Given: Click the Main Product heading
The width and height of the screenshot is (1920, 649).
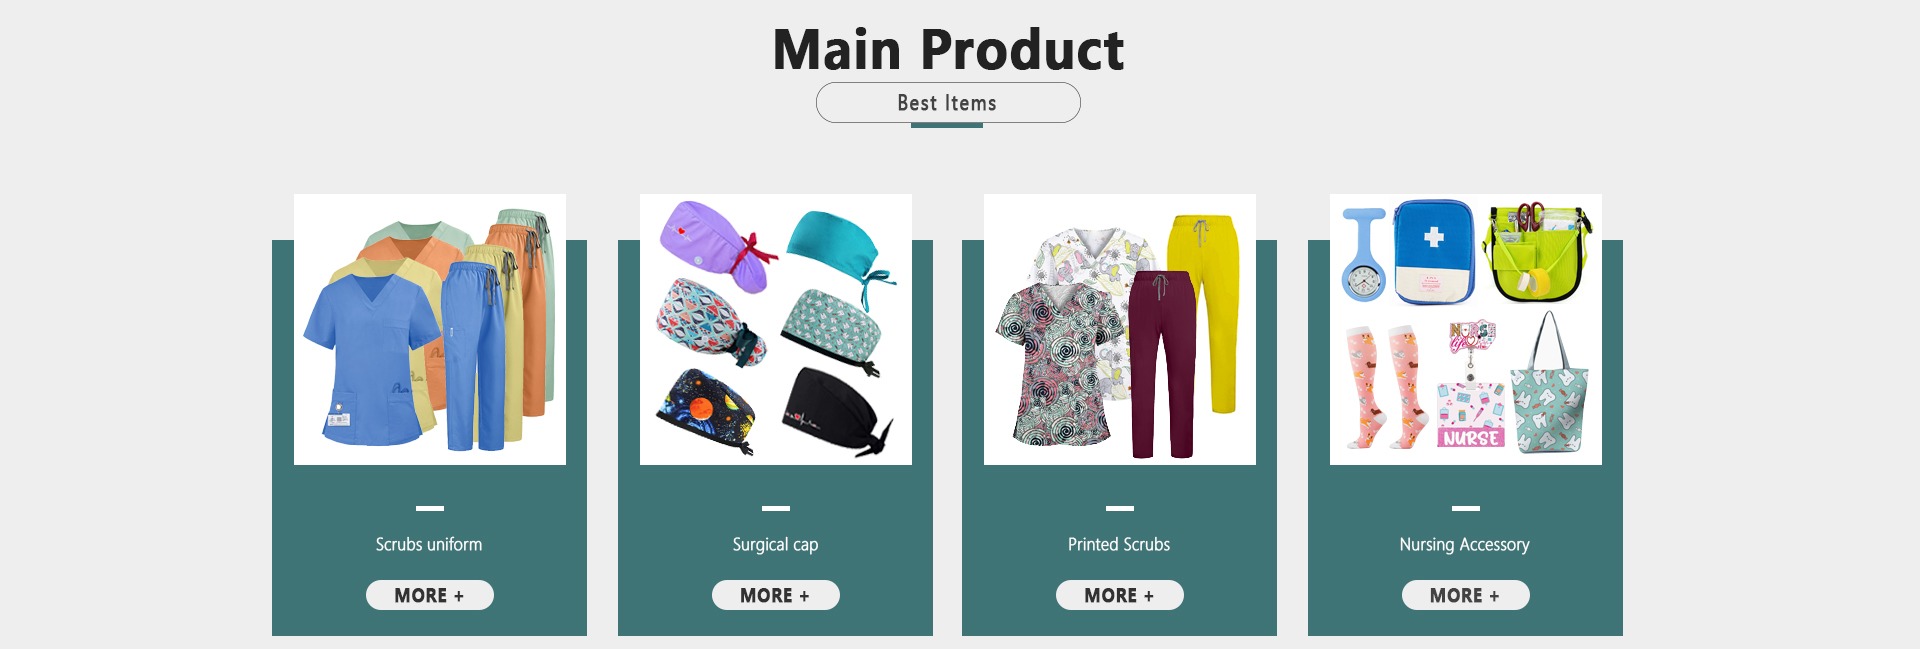Looking at the screenshot, I should pyautogui.click(x=948, y=49).
